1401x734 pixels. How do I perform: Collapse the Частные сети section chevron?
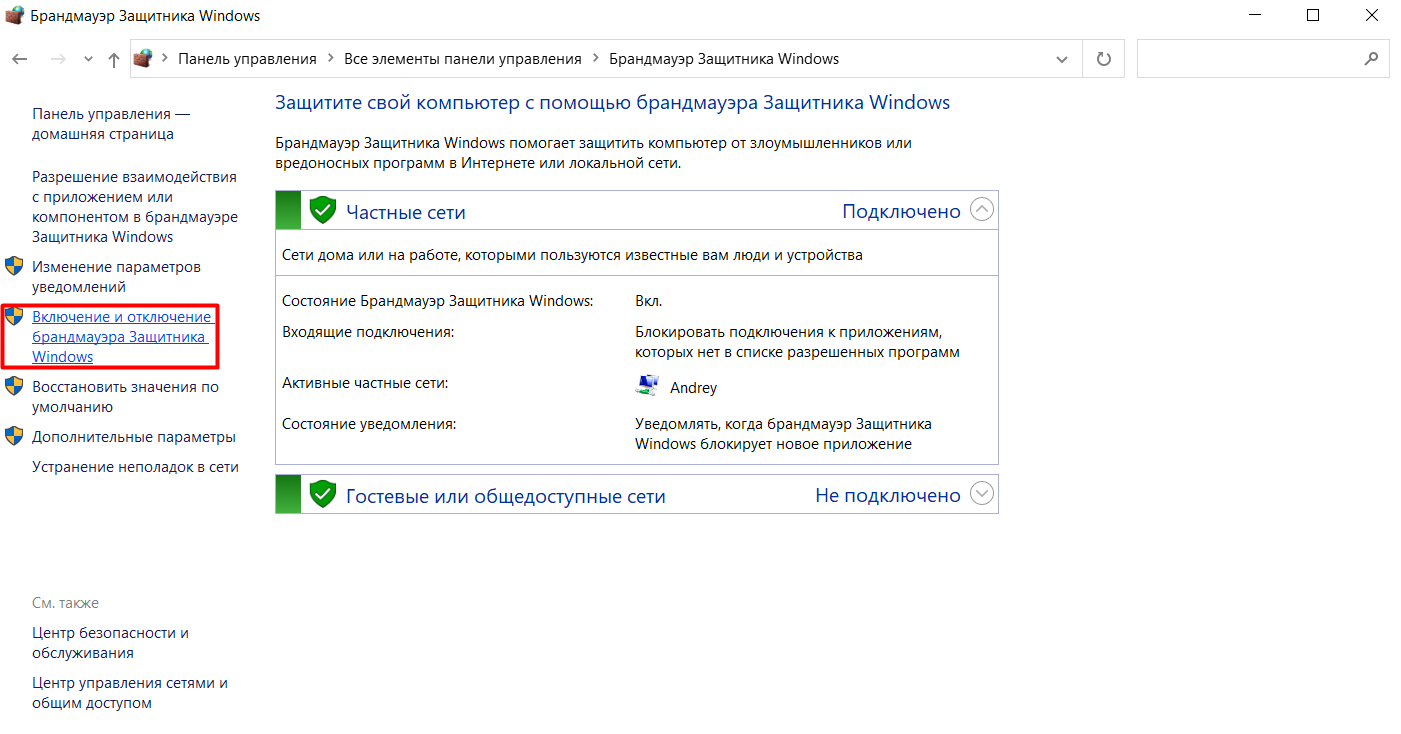pos(982,210)
